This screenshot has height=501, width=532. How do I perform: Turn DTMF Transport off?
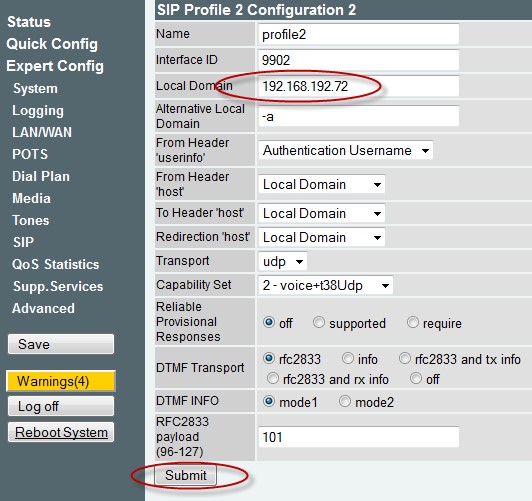coord(416,378)
